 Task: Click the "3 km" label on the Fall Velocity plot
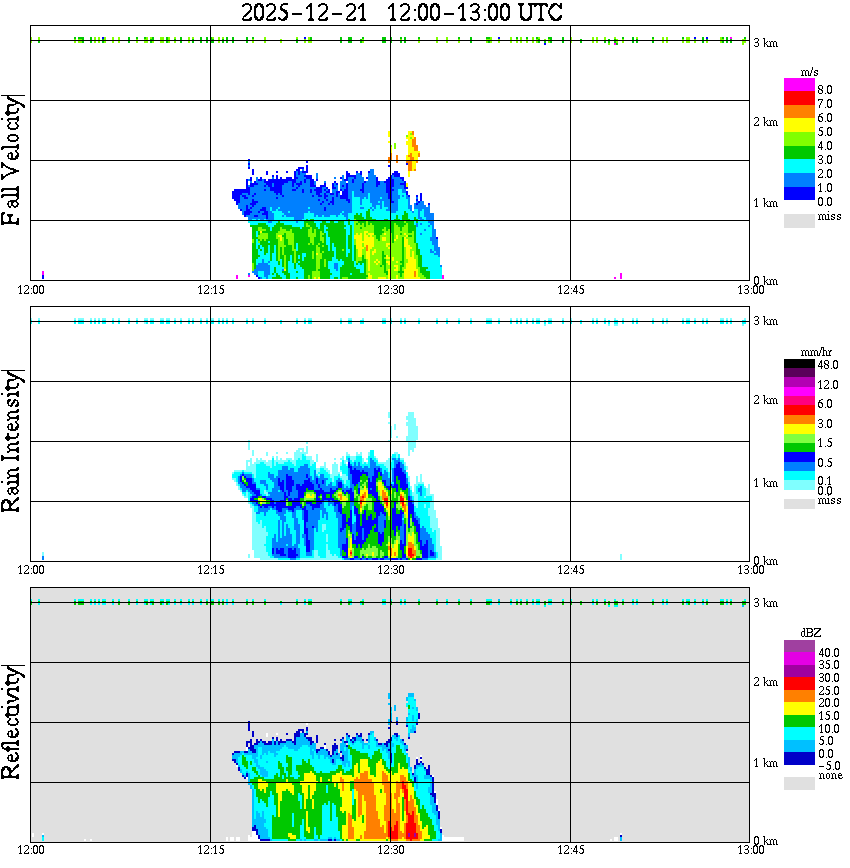click(765, 43)
